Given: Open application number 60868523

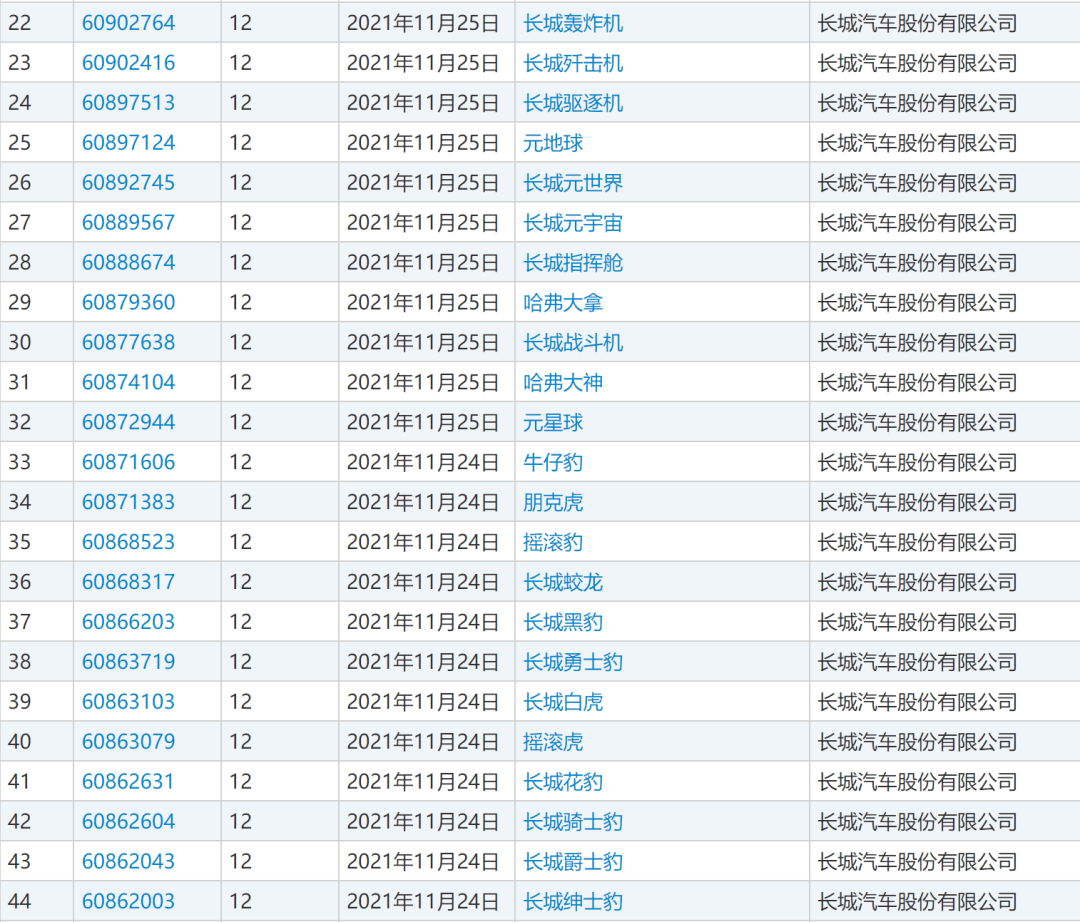Looking at the screenshot, I should (x=128, y=542).
